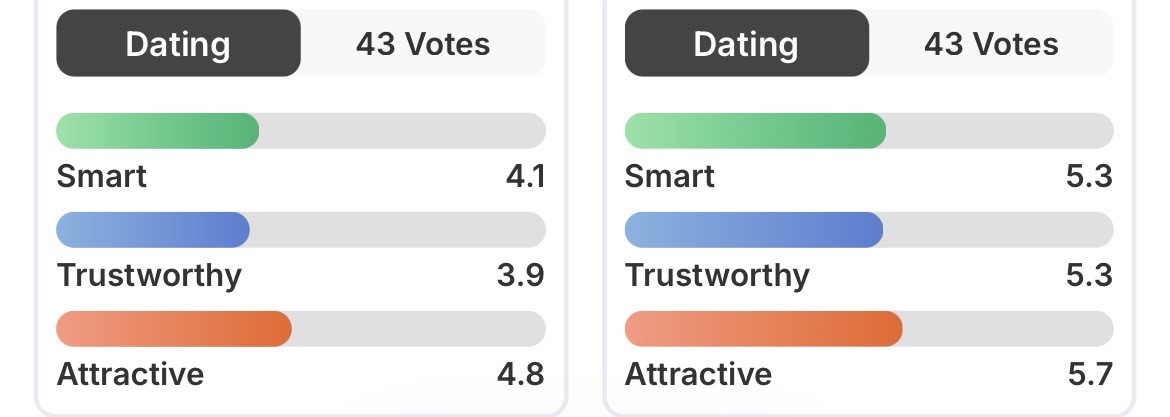
Task: Select the Dating tab in the left card
Action: [178, 44]
